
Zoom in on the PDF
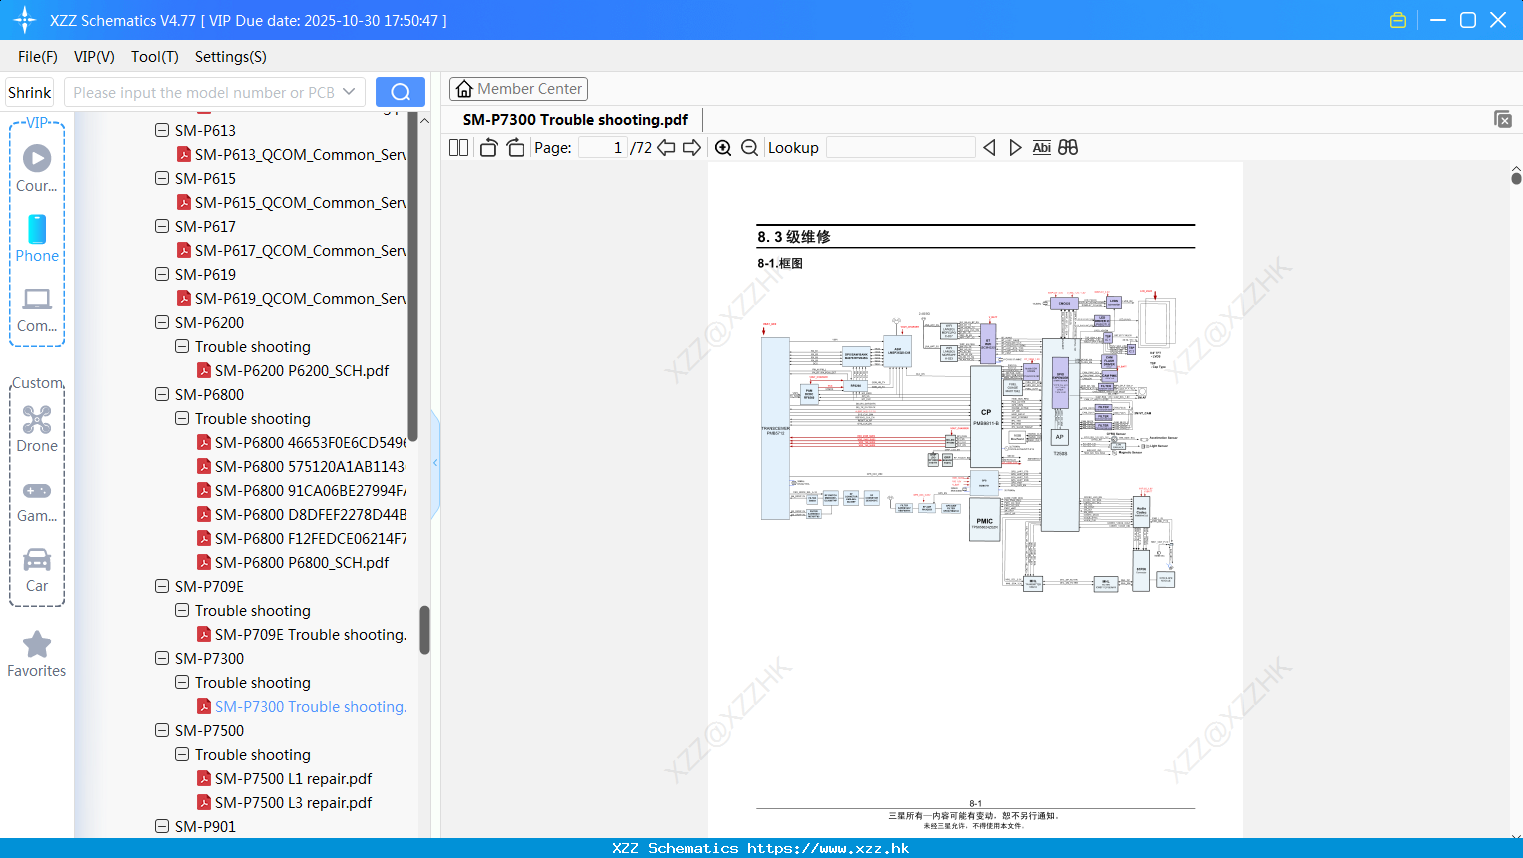tap(723, 147)
